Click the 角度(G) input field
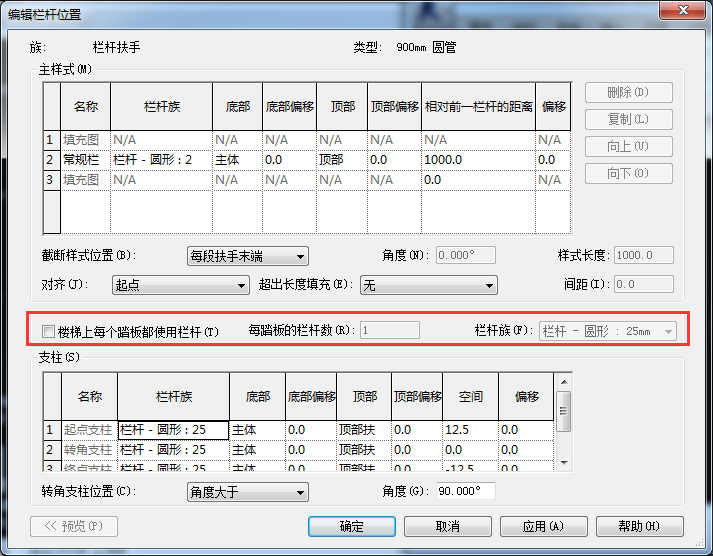The width and height of the screenshot is (713, 556). [465, 492]
